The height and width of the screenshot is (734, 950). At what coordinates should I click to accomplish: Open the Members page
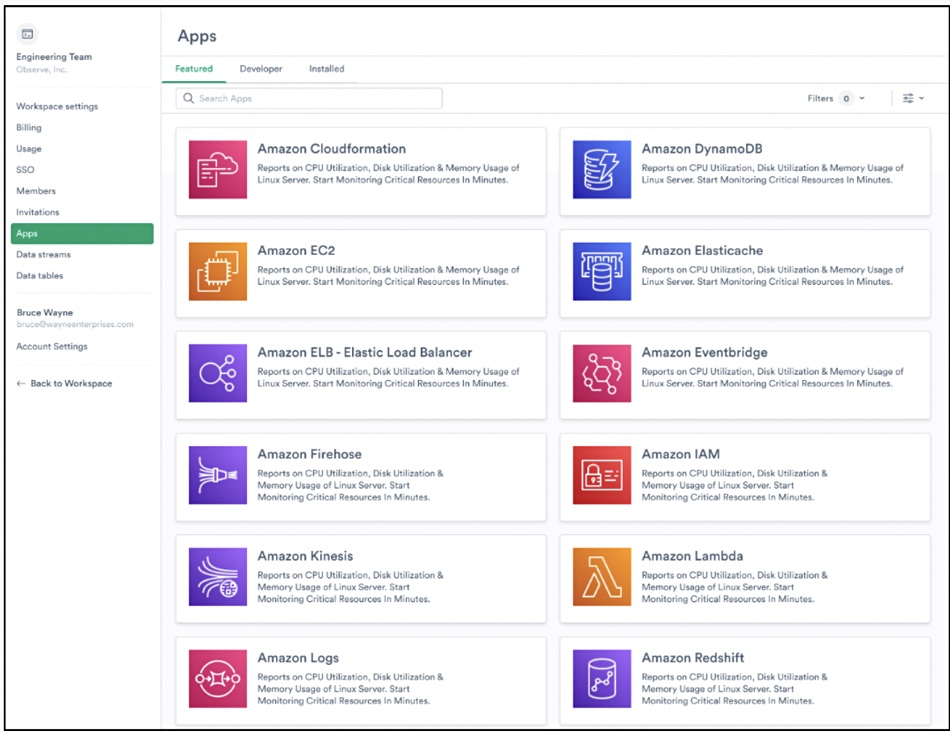click(x=36, y=191)
